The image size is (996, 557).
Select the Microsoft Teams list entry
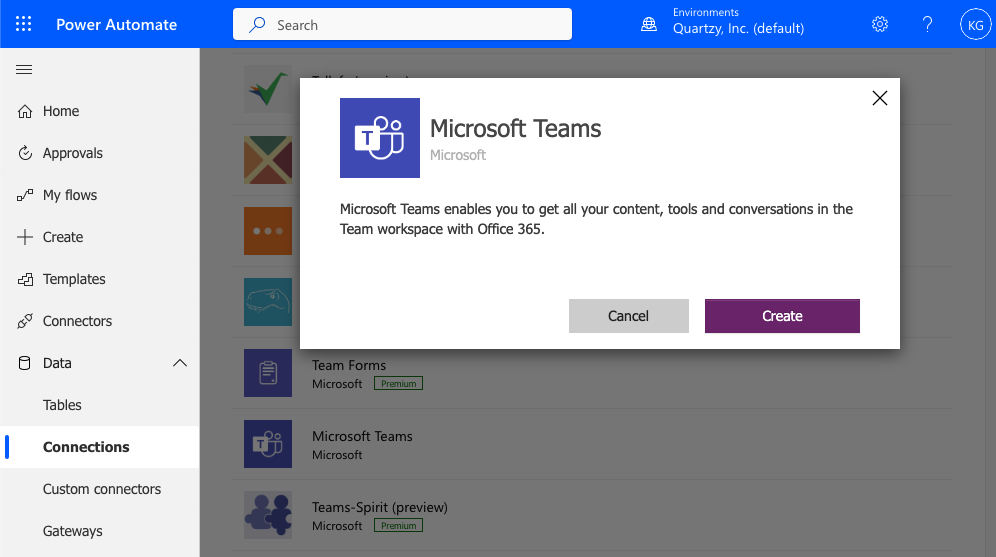coord(362,436)
